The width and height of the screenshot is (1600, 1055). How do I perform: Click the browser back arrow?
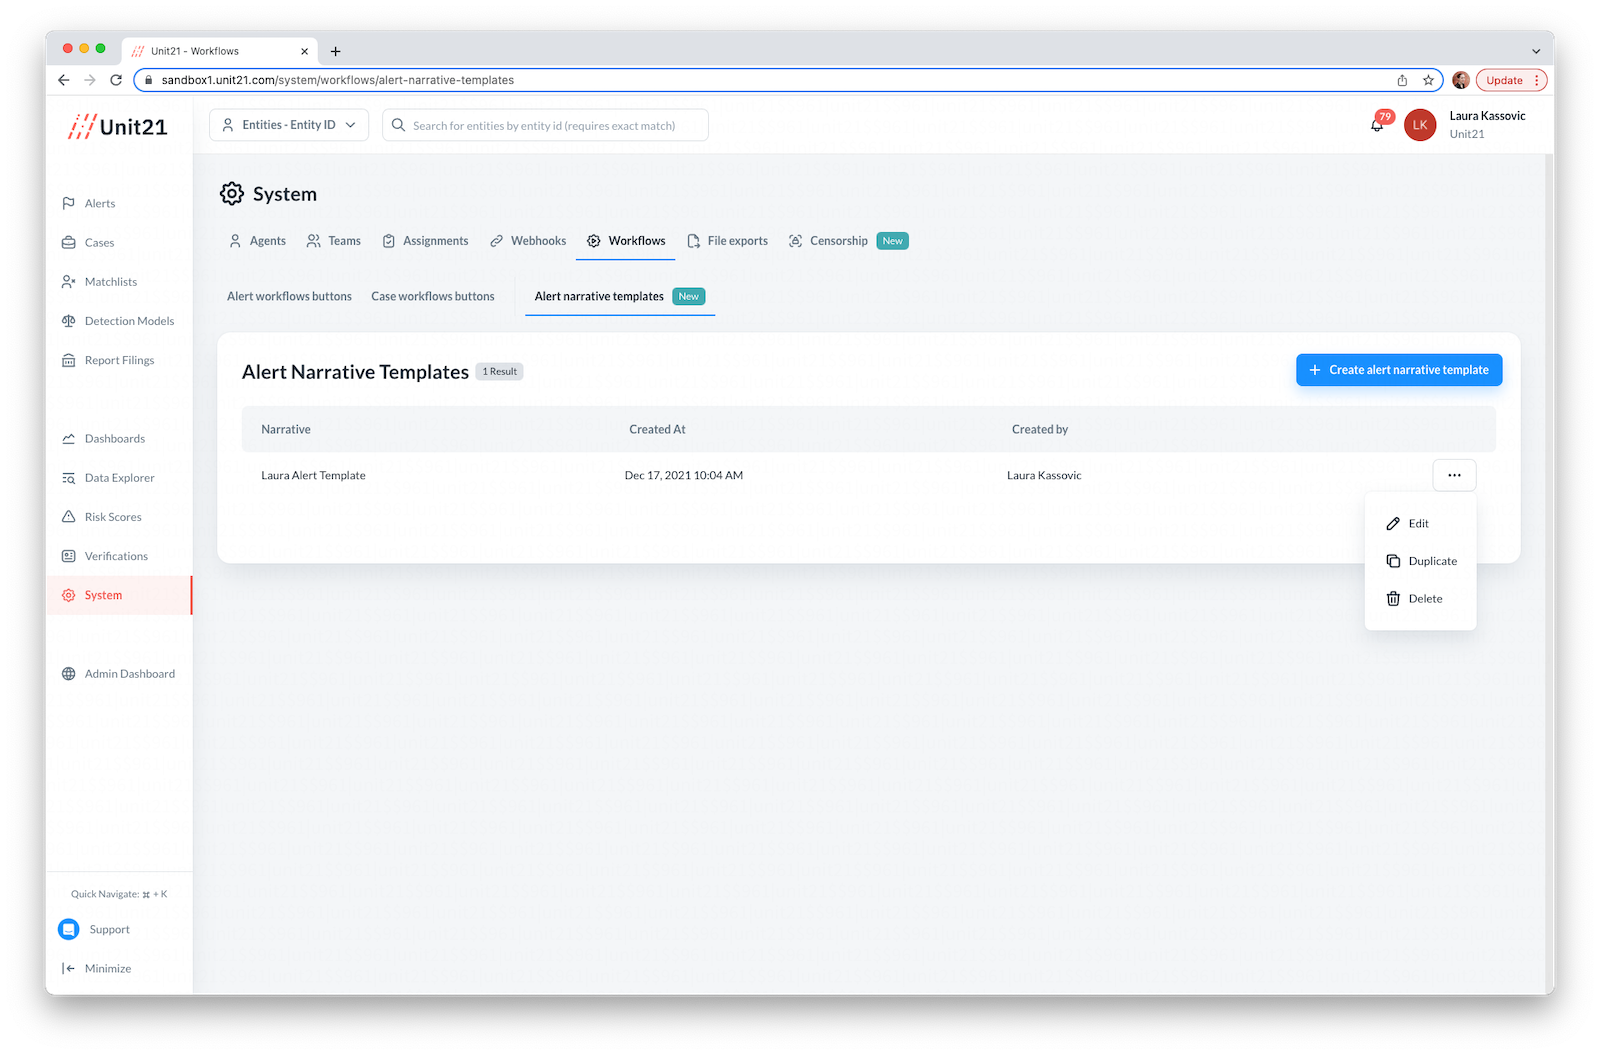(64, 80)
